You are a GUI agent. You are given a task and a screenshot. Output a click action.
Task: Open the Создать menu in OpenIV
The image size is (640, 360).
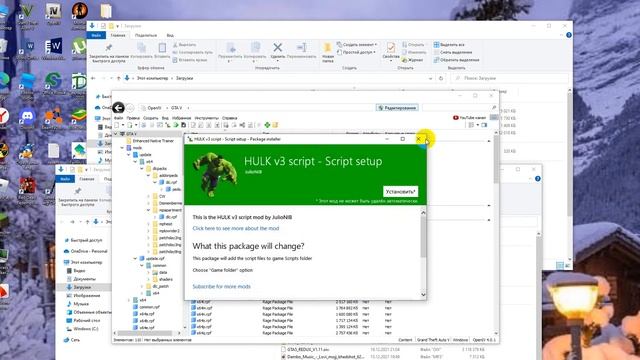pyautogui.click(x=151, y=118)
